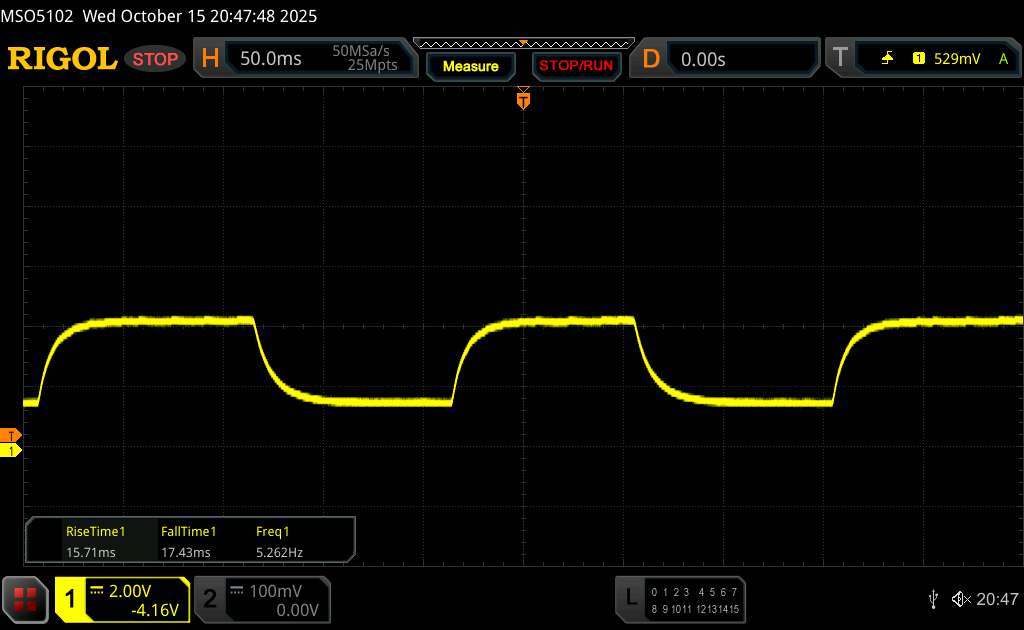Click the D horizontal delay icon
The width and height of the screenshot is (1024, 630).
pos(651,59)
